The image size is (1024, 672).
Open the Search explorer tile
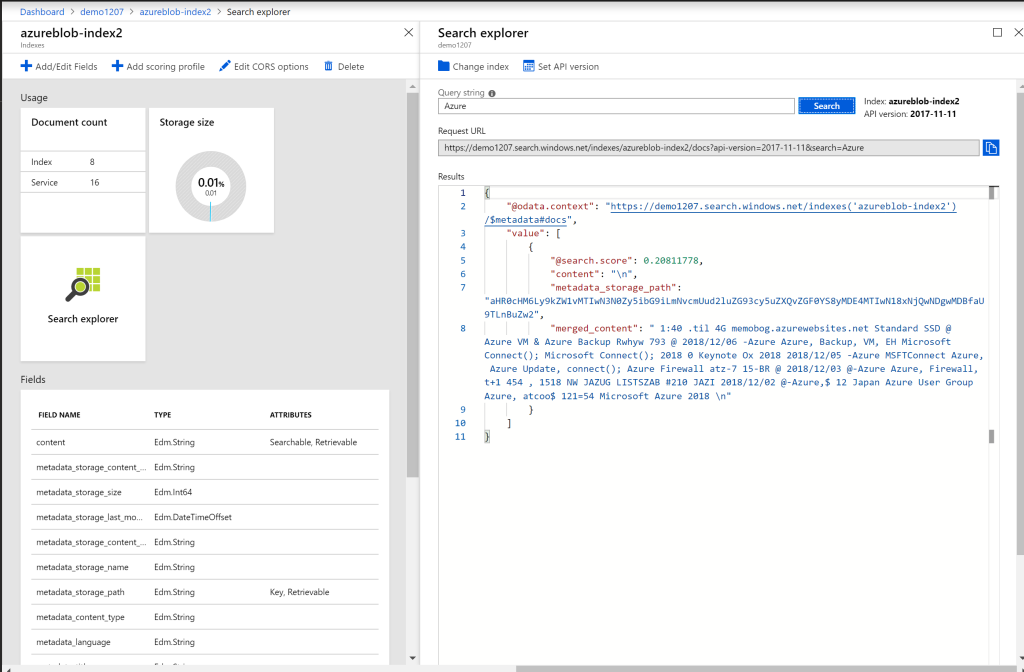[83, 298]
